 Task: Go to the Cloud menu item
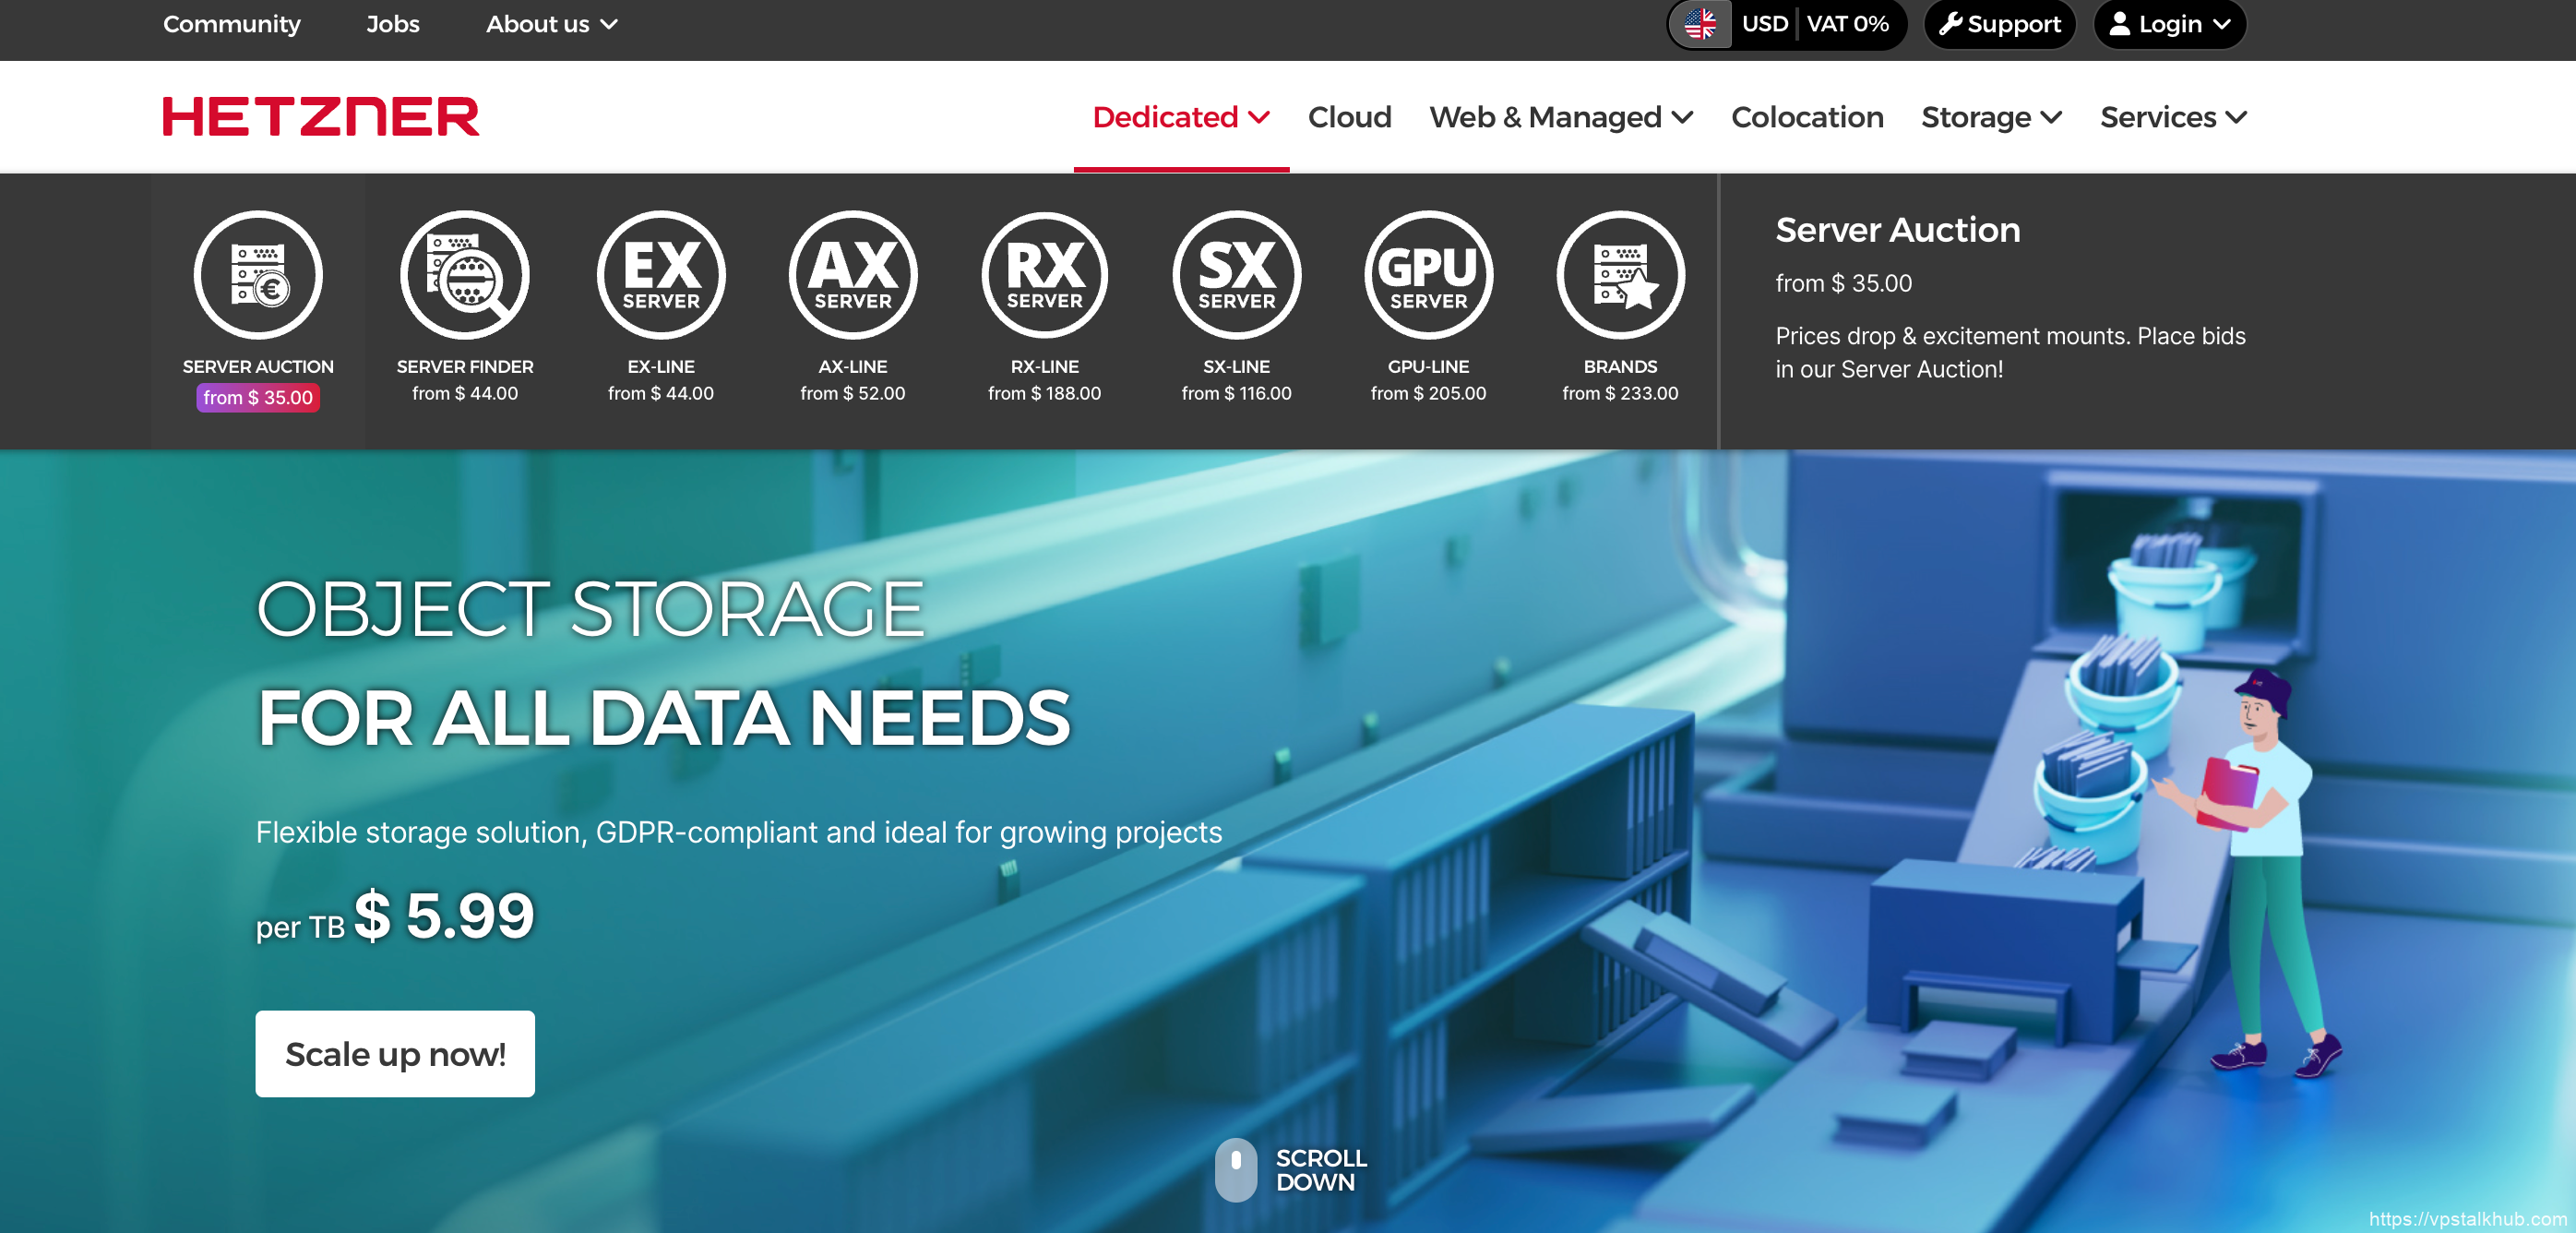click(x=1349, y=117)
